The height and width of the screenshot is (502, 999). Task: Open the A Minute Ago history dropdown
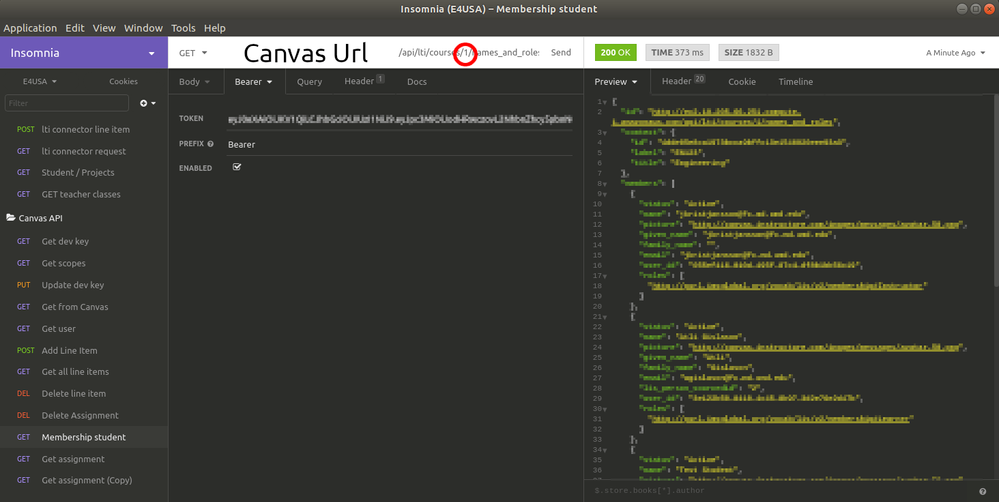tap(955, 53)
